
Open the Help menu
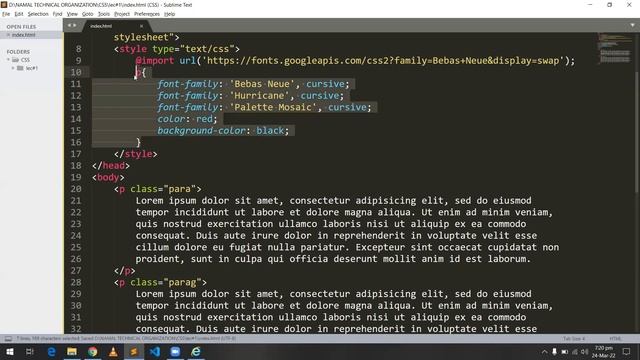click(169, 14)
